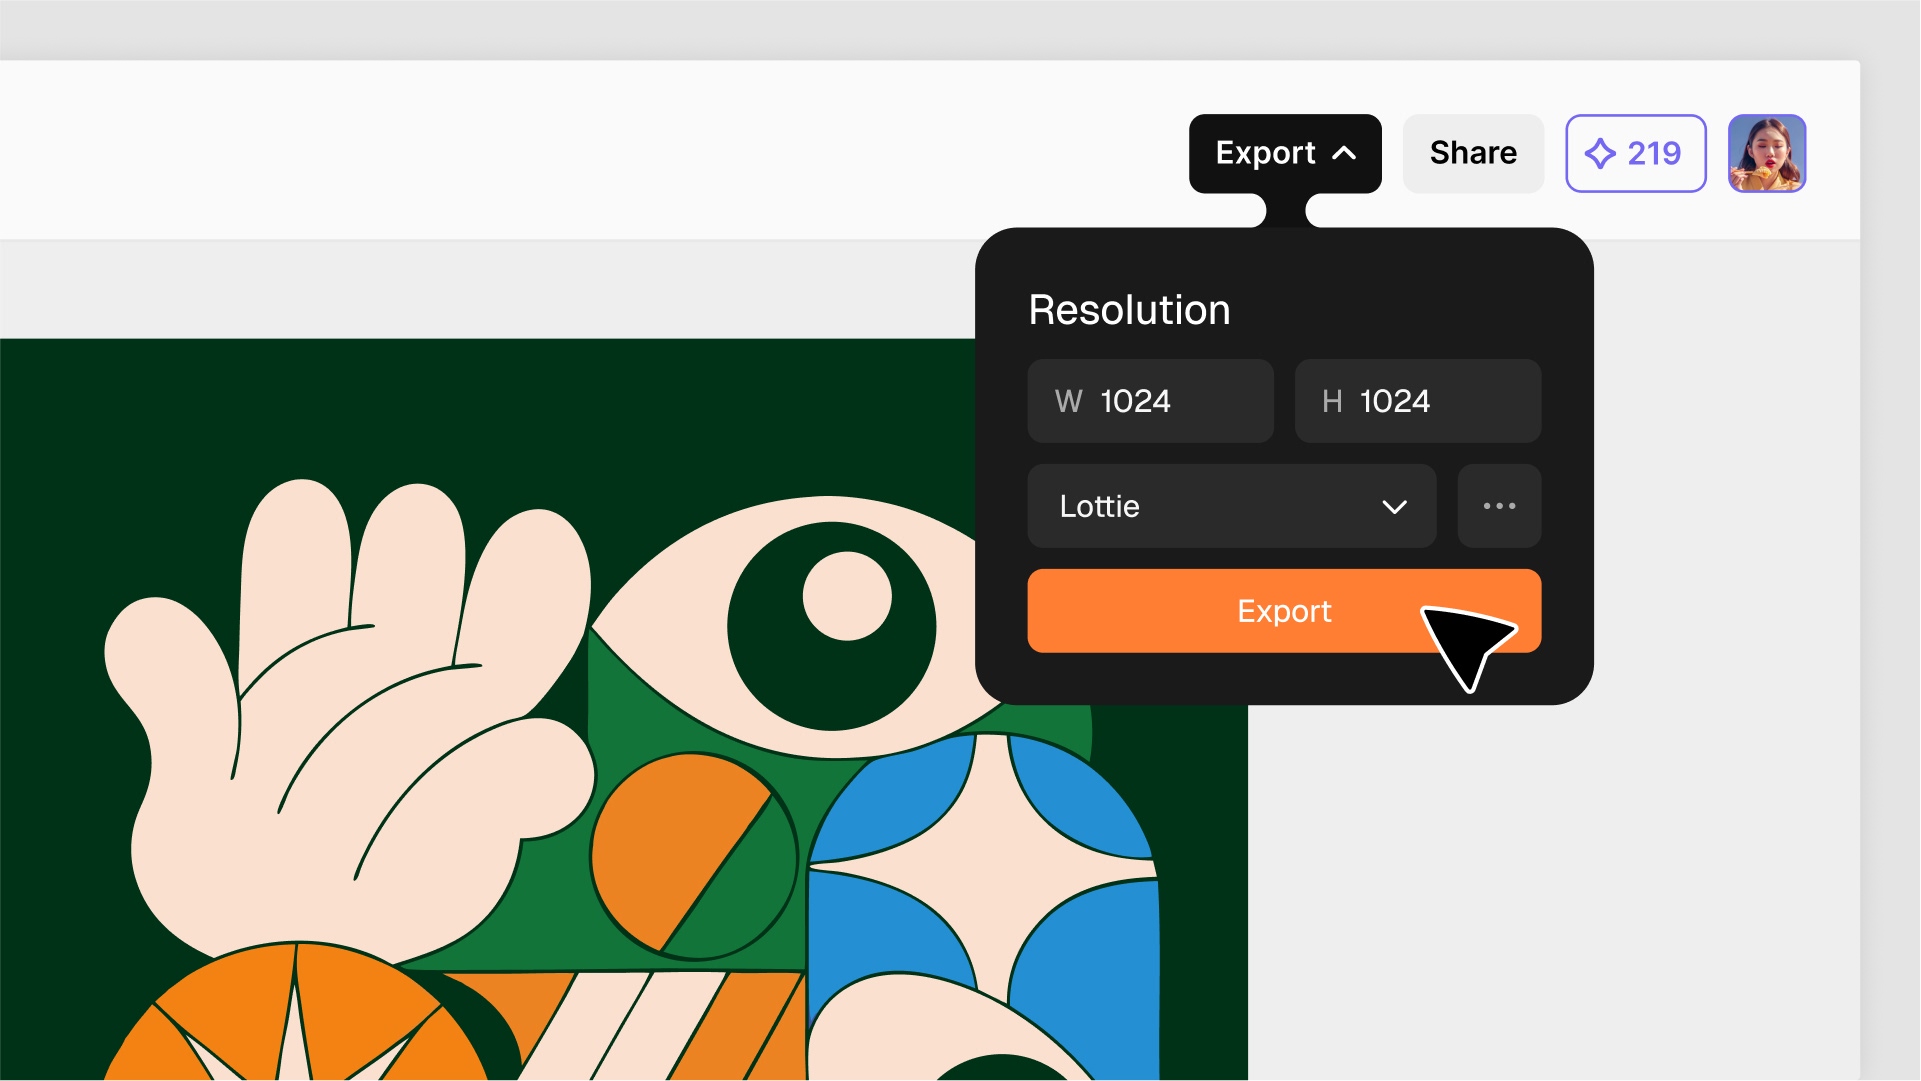Select the height field showing 1024
This screenshot has height=1081, width=1921.
coord(1418,401)
